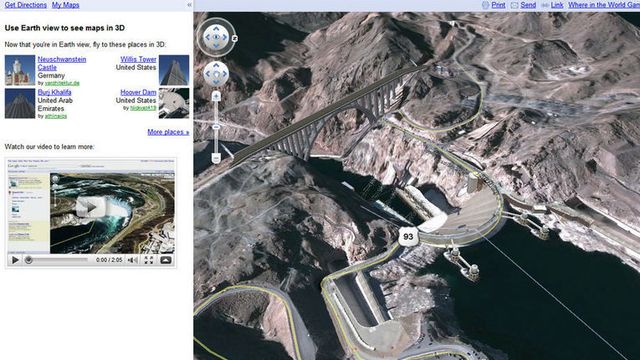640x360 pixels.
Task: Click the 0:00 / 2:05 time display
Action: coord(109,260)
